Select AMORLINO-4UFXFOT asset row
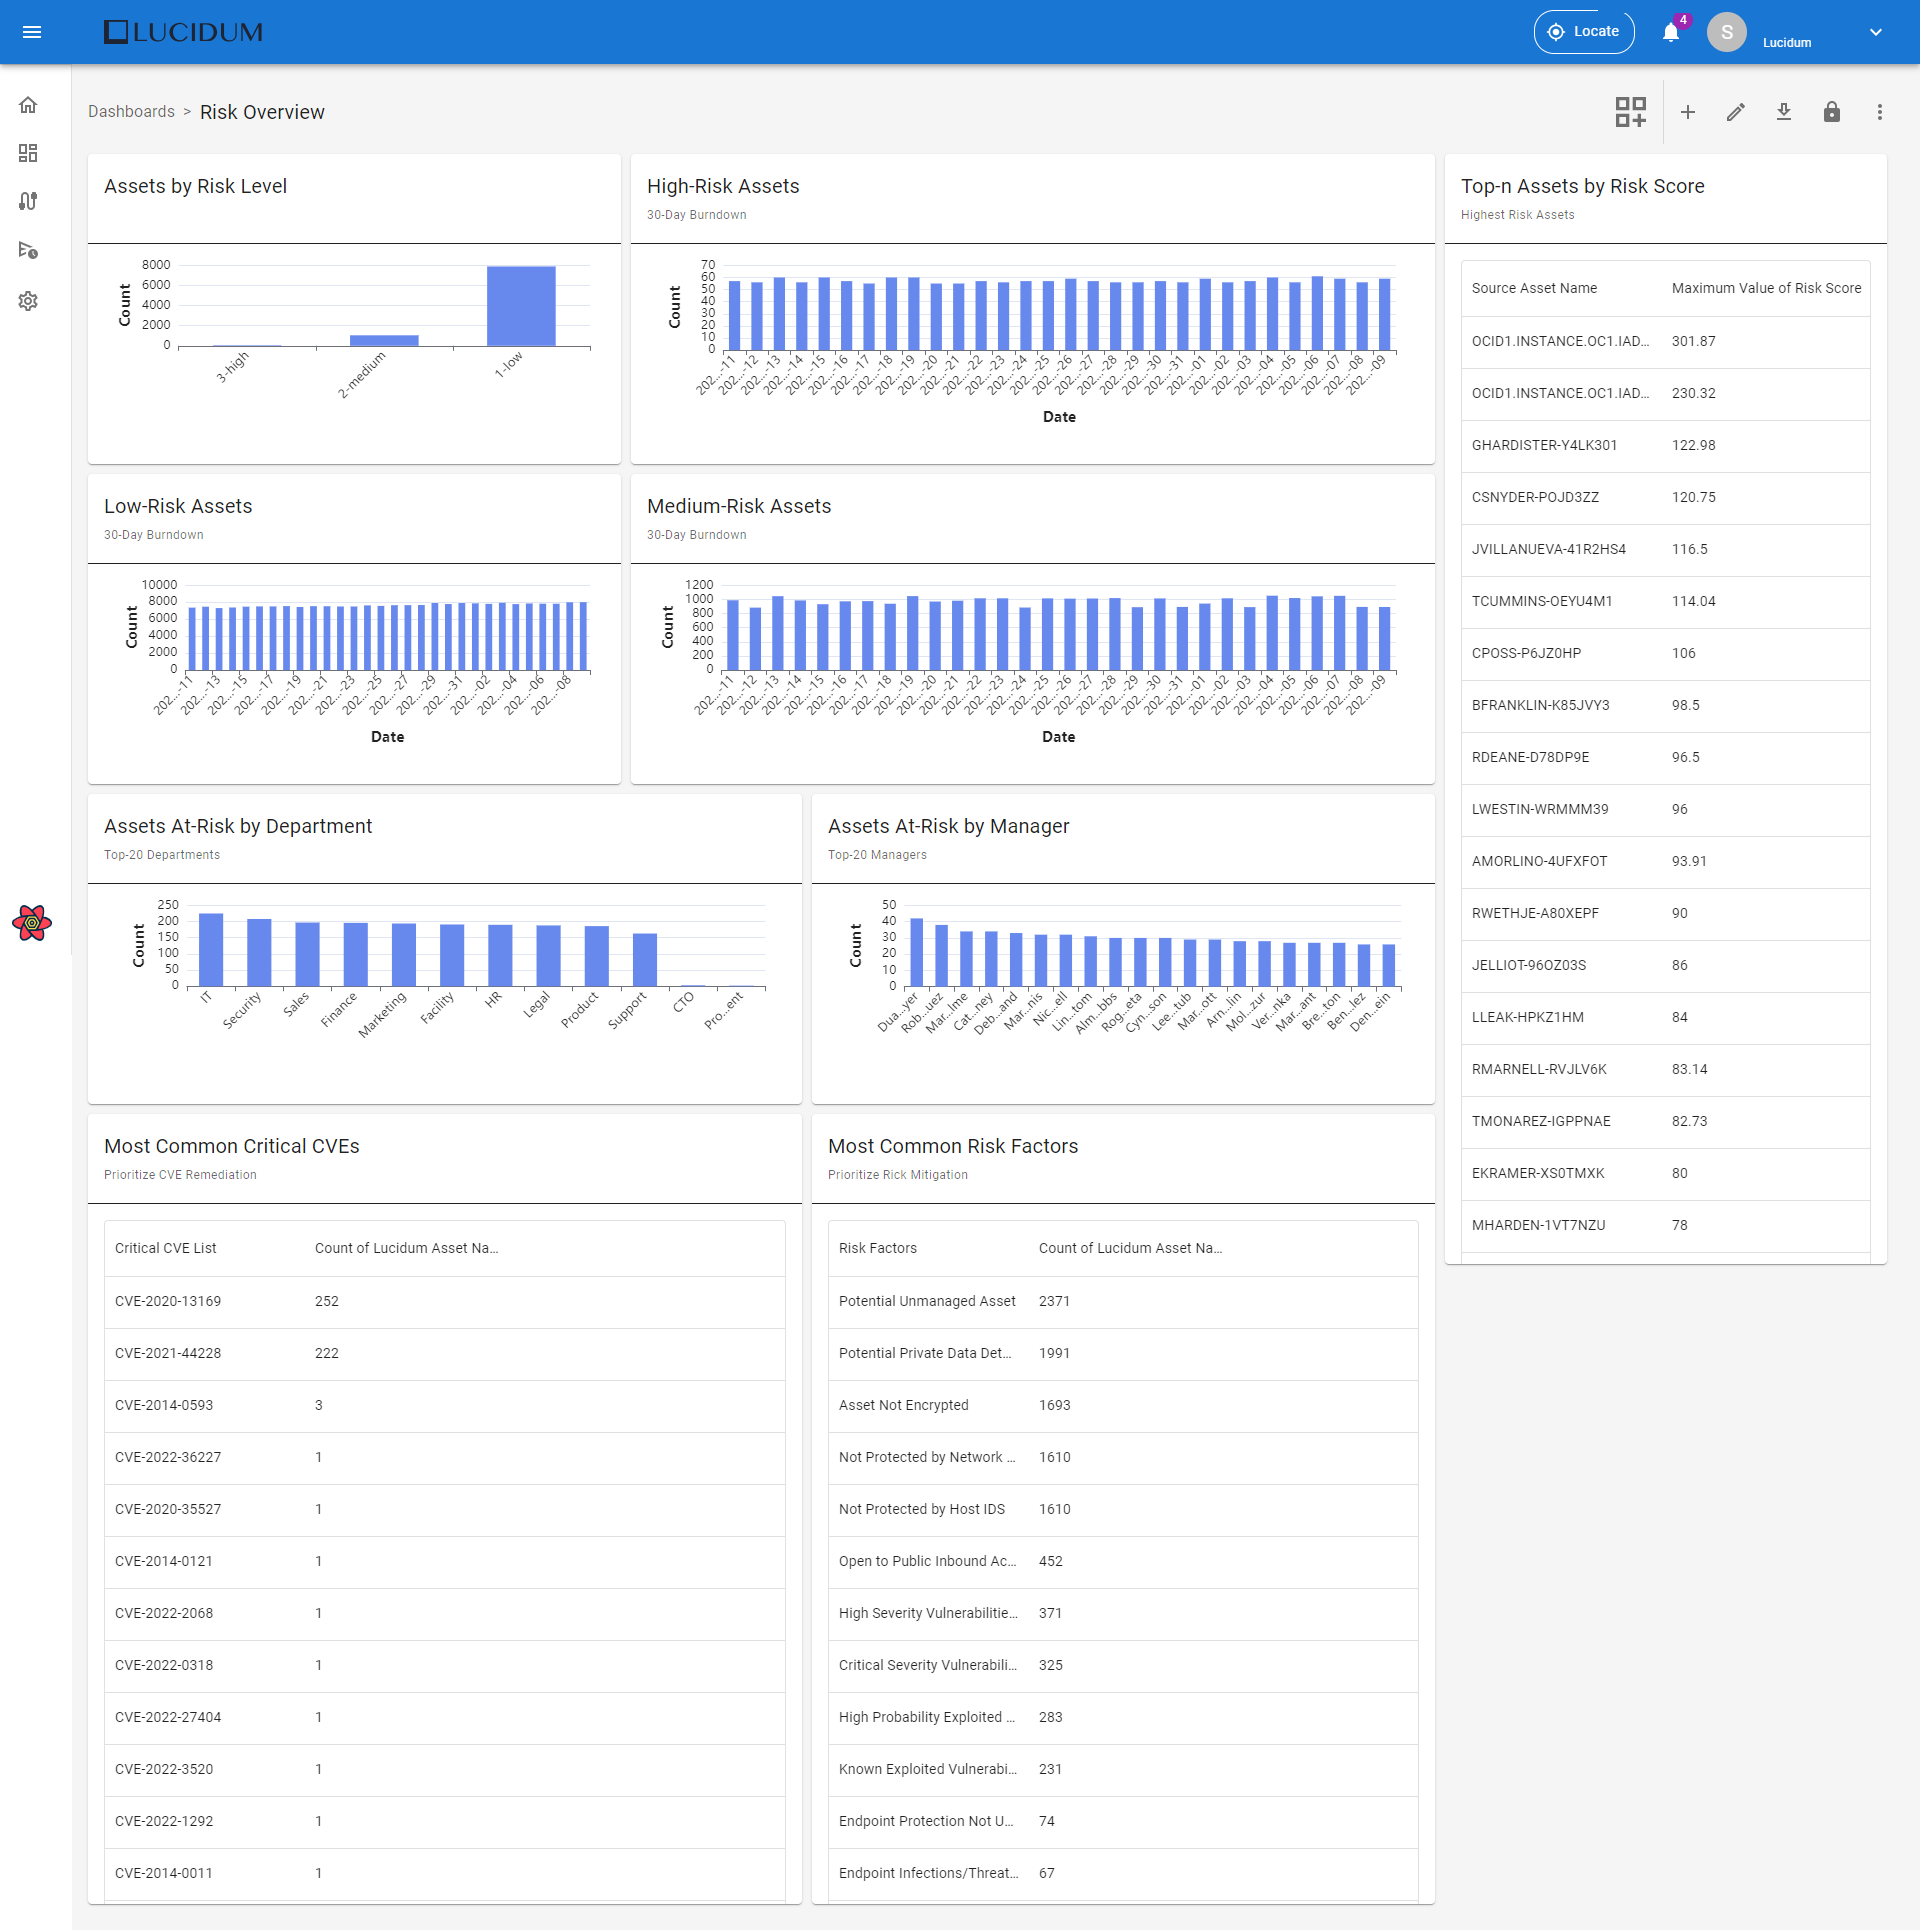 pyautogui.click(x=1665, y=862)
